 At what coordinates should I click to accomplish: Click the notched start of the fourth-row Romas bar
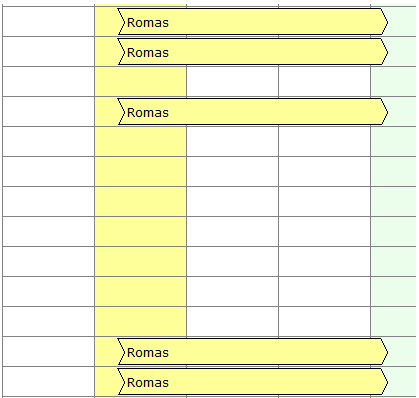[x=121, y=112]
